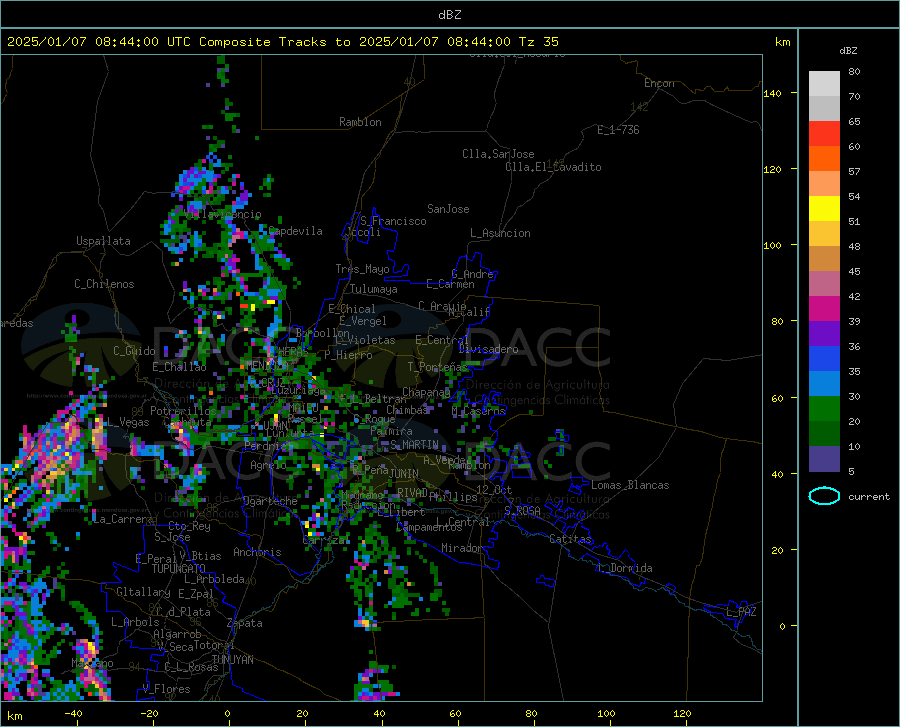Click the C_Guido label

pyautogui.click(x=134, y=351)
